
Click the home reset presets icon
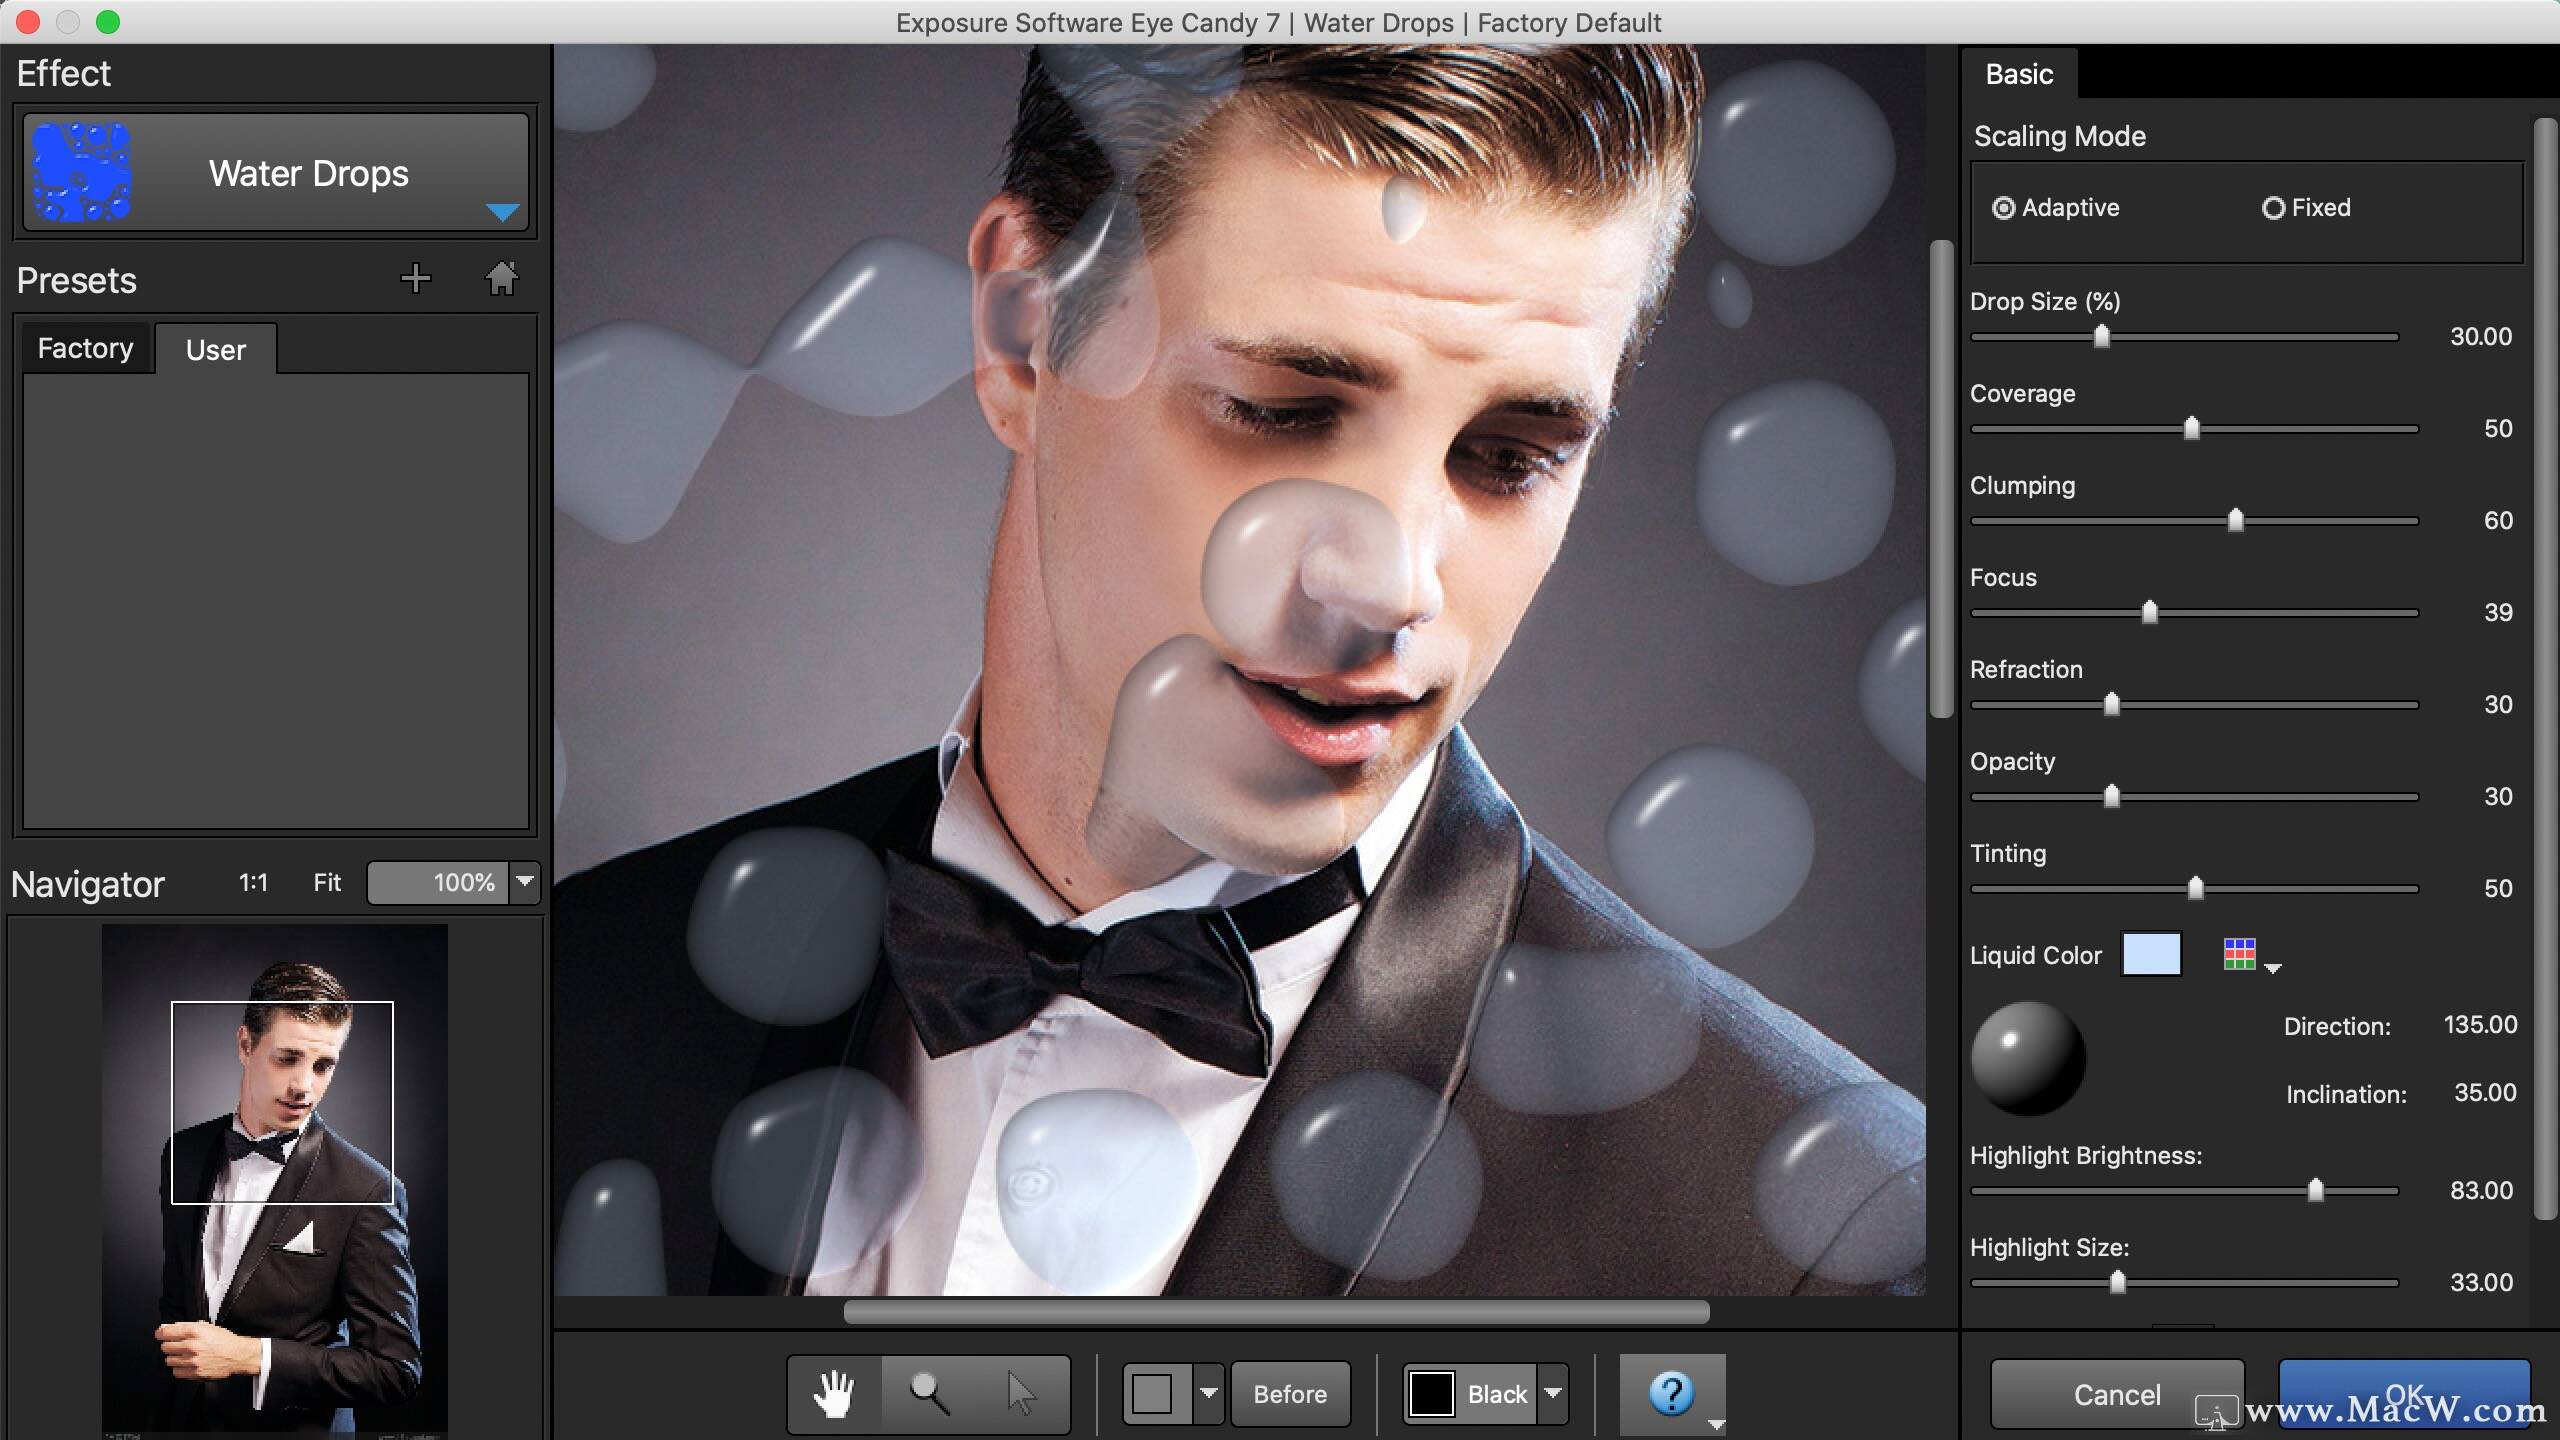coord(502,278)
